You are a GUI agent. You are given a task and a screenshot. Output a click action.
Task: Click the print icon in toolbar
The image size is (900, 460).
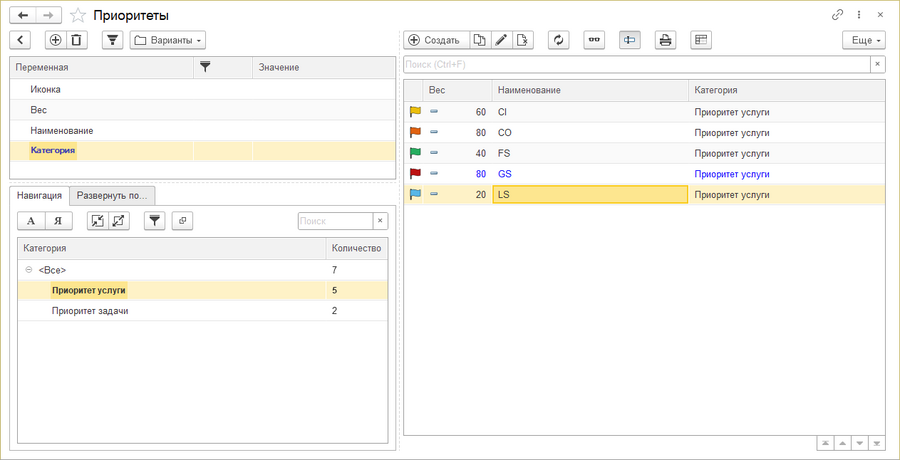[x=664, y=40]
